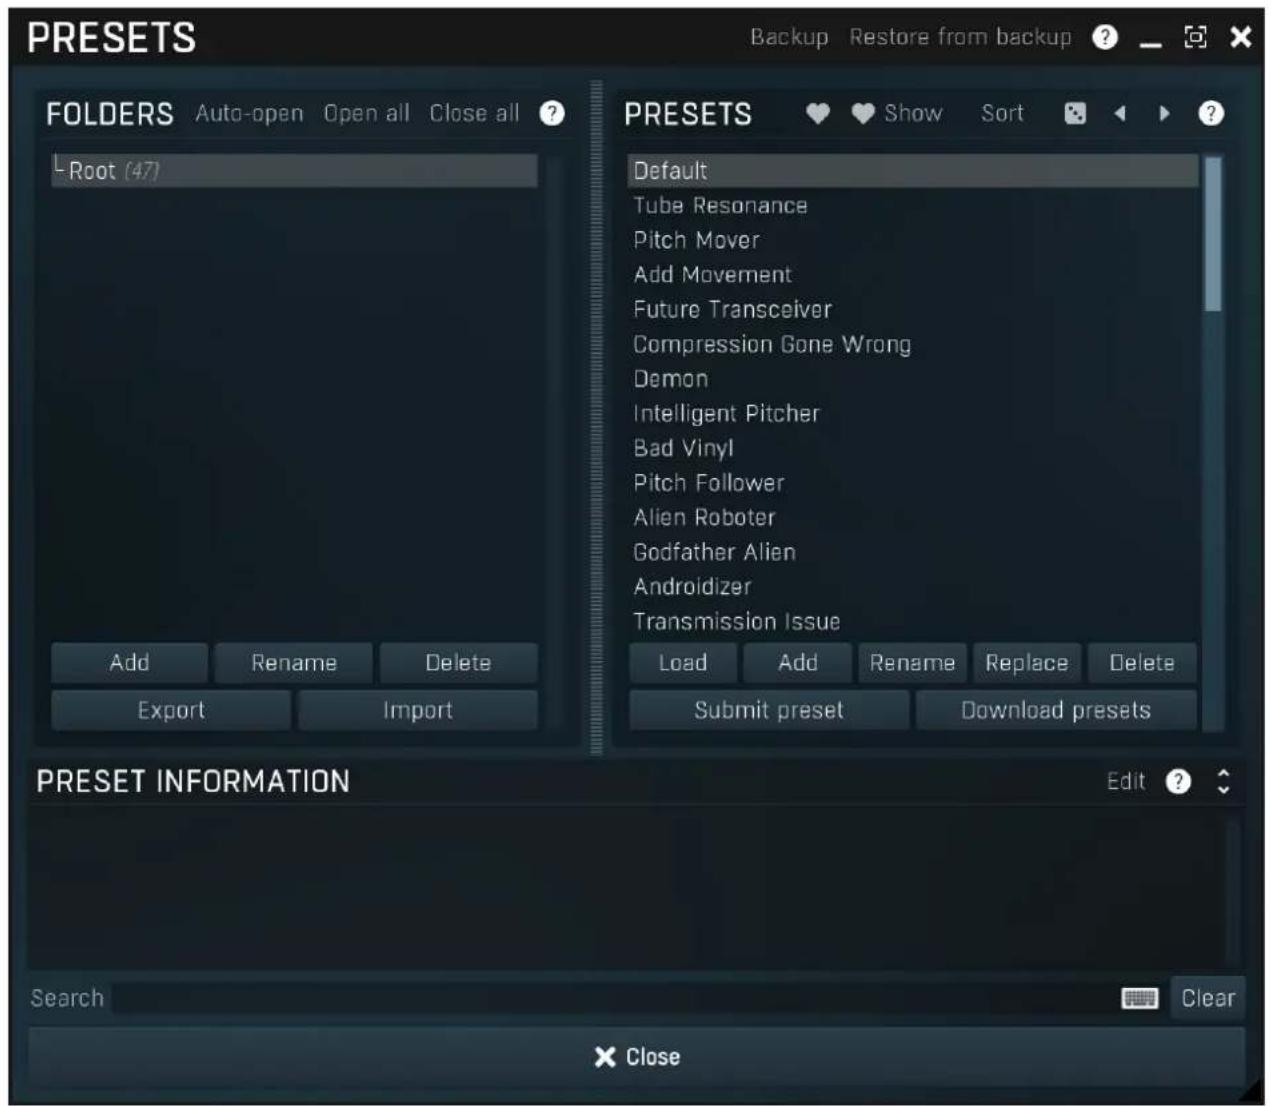Click the resize grip in bottom-right corner
Image resolution: width=1271 pixels, height=1106 pixels.
pos(1250,1091)
